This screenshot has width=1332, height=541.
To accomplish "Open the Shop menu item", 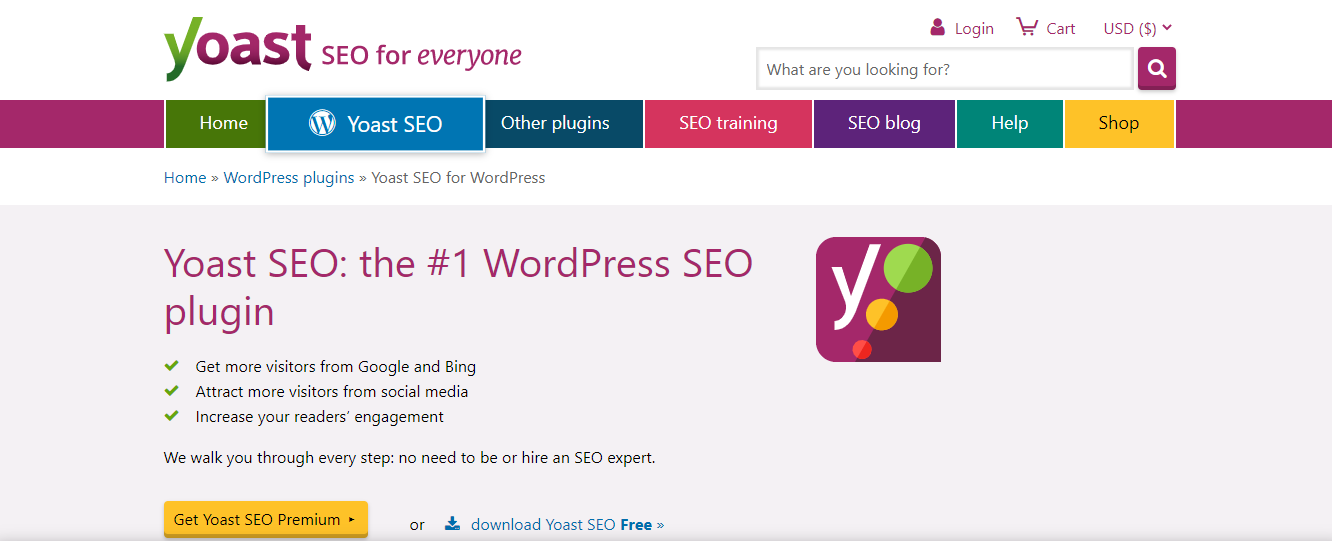I will (x=1119, y=123).
